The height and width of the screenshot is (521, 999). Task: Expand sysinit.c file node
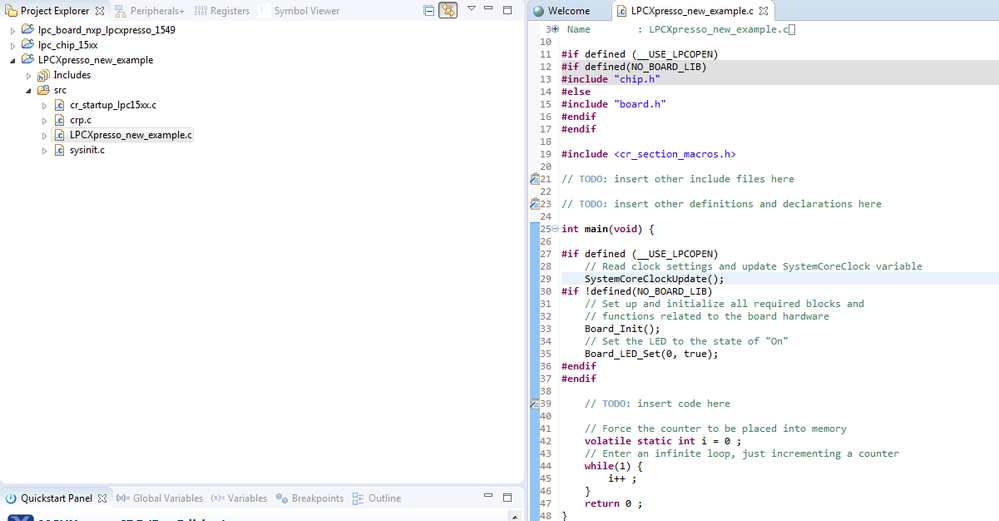(45, 151)
